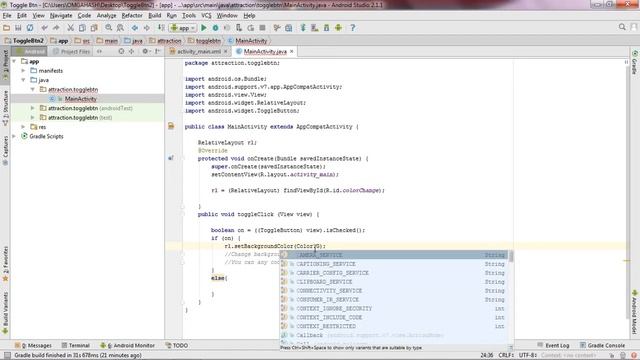Expand the manifests folder node
640x360 pixels.
point(24,71)
